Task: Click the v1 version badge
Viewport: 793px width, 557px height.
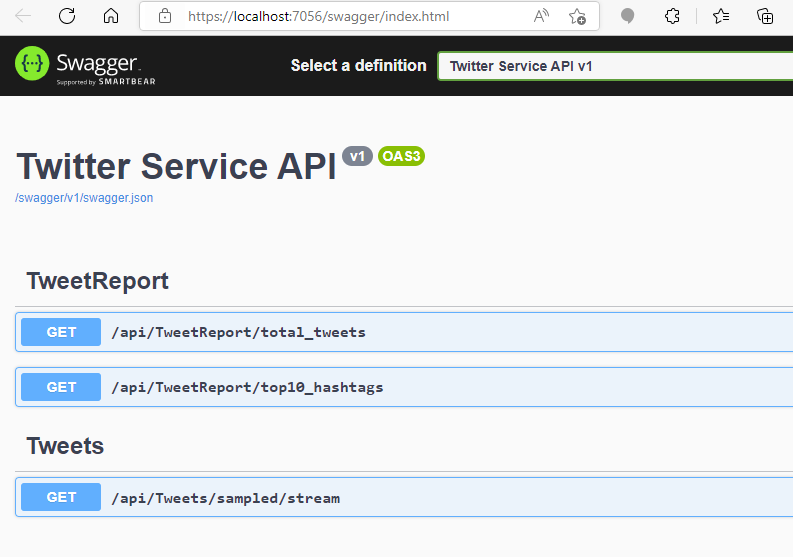Action: pyautogui.click(x=357, y=156)
